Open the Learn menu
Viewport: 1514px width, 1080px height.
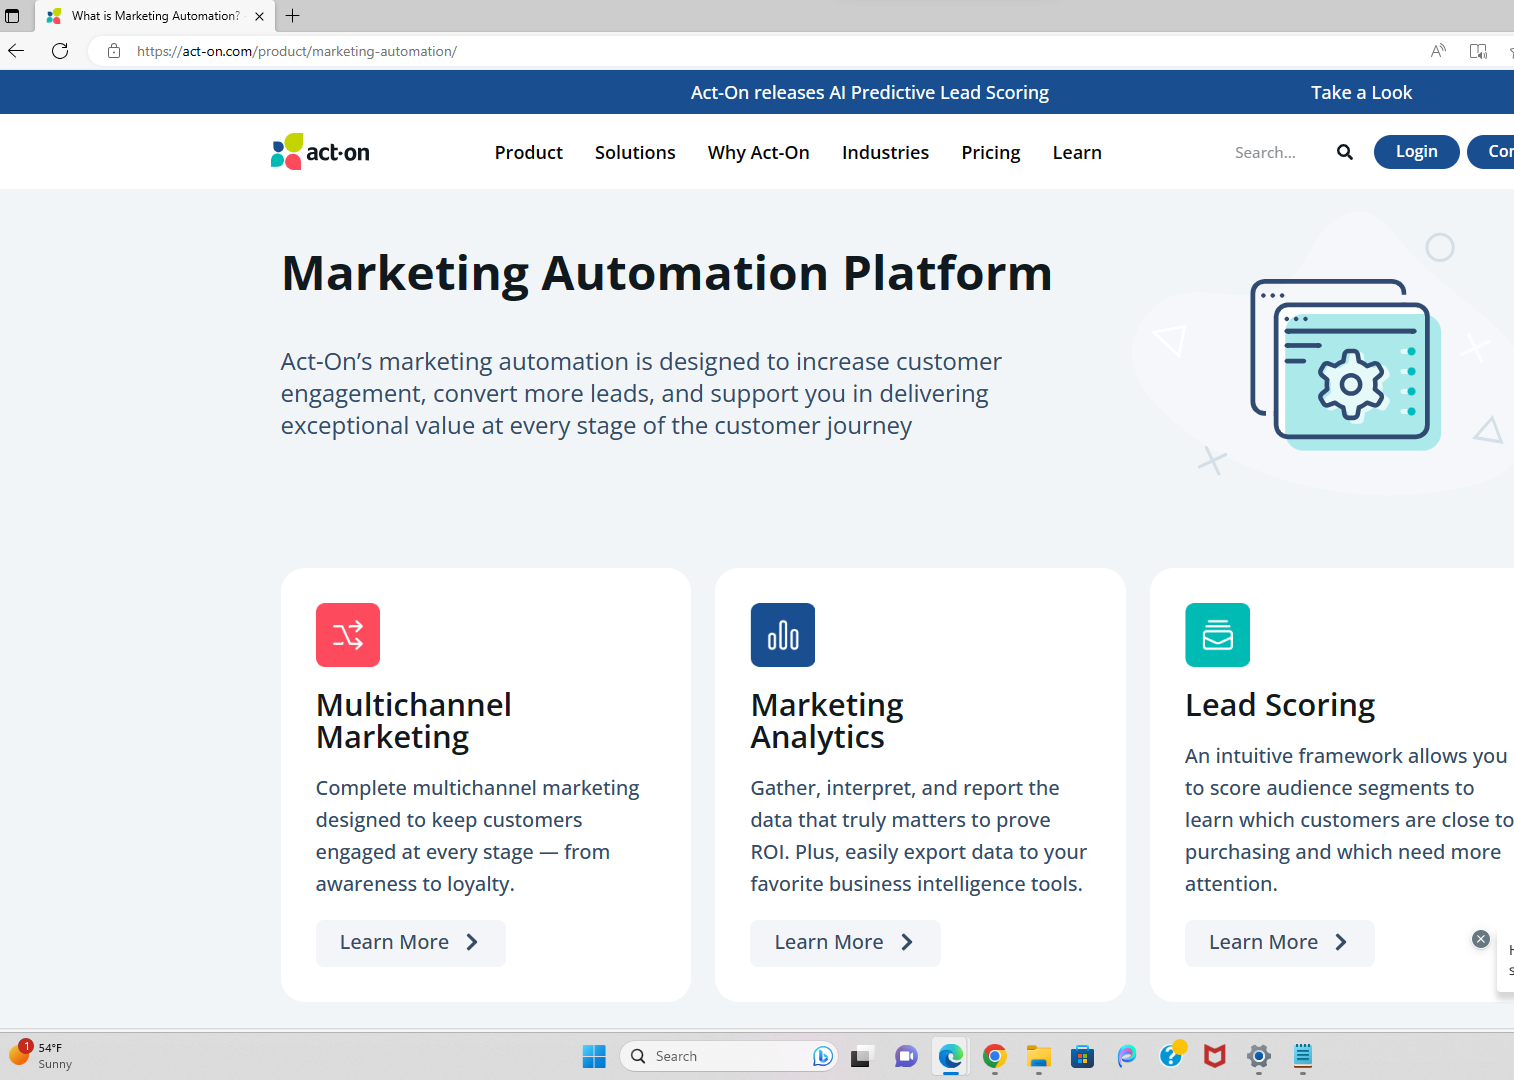pos(1077,152)
